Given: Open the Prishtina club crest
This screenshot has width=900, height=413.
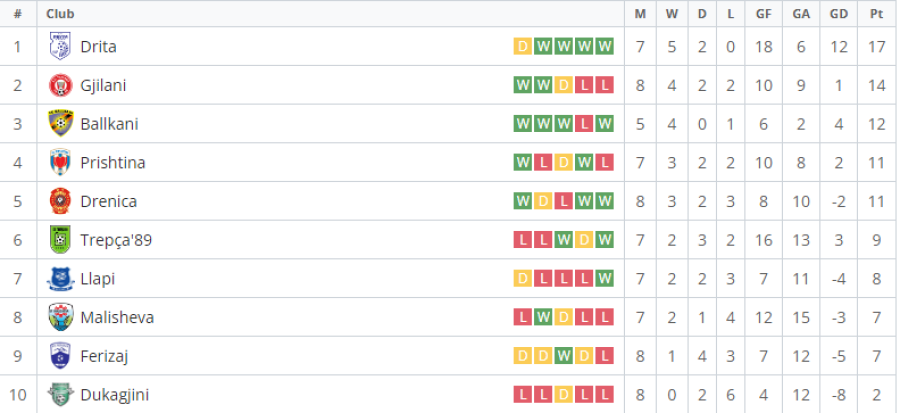Looking at the screenshot, I should point(60,162).
